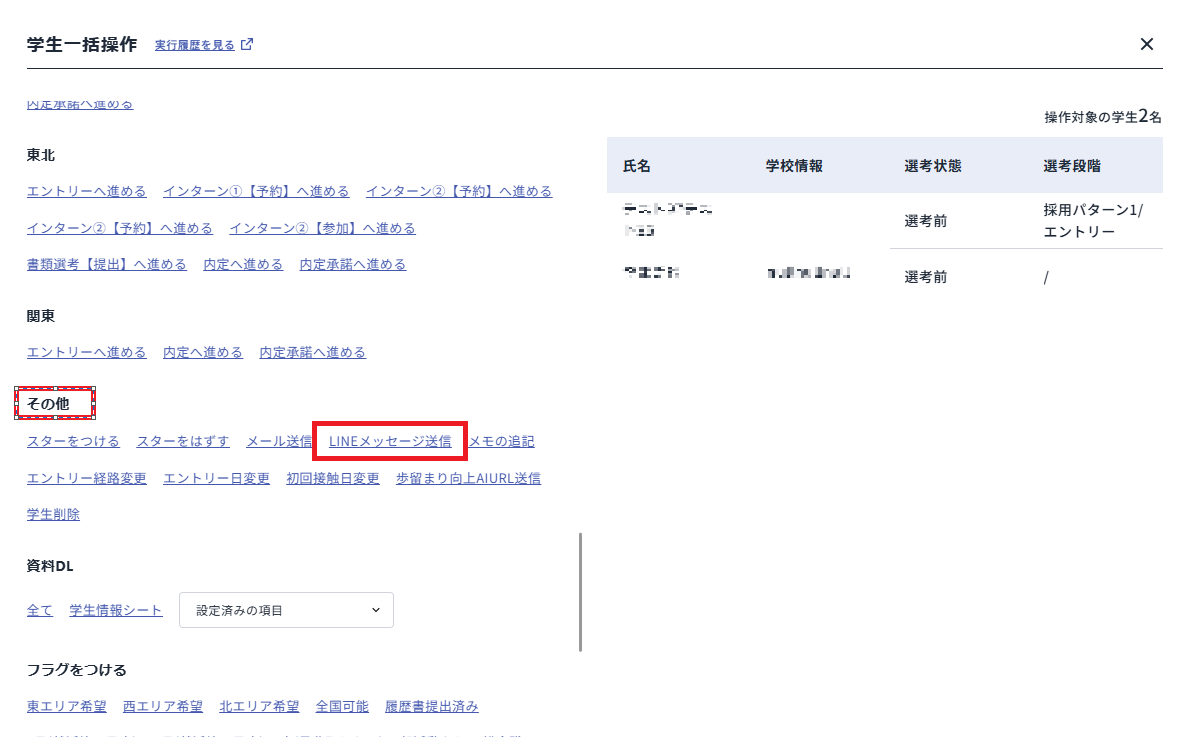Open the メモの追記 action
1184x745 pixels.
(x=501, y=441)
